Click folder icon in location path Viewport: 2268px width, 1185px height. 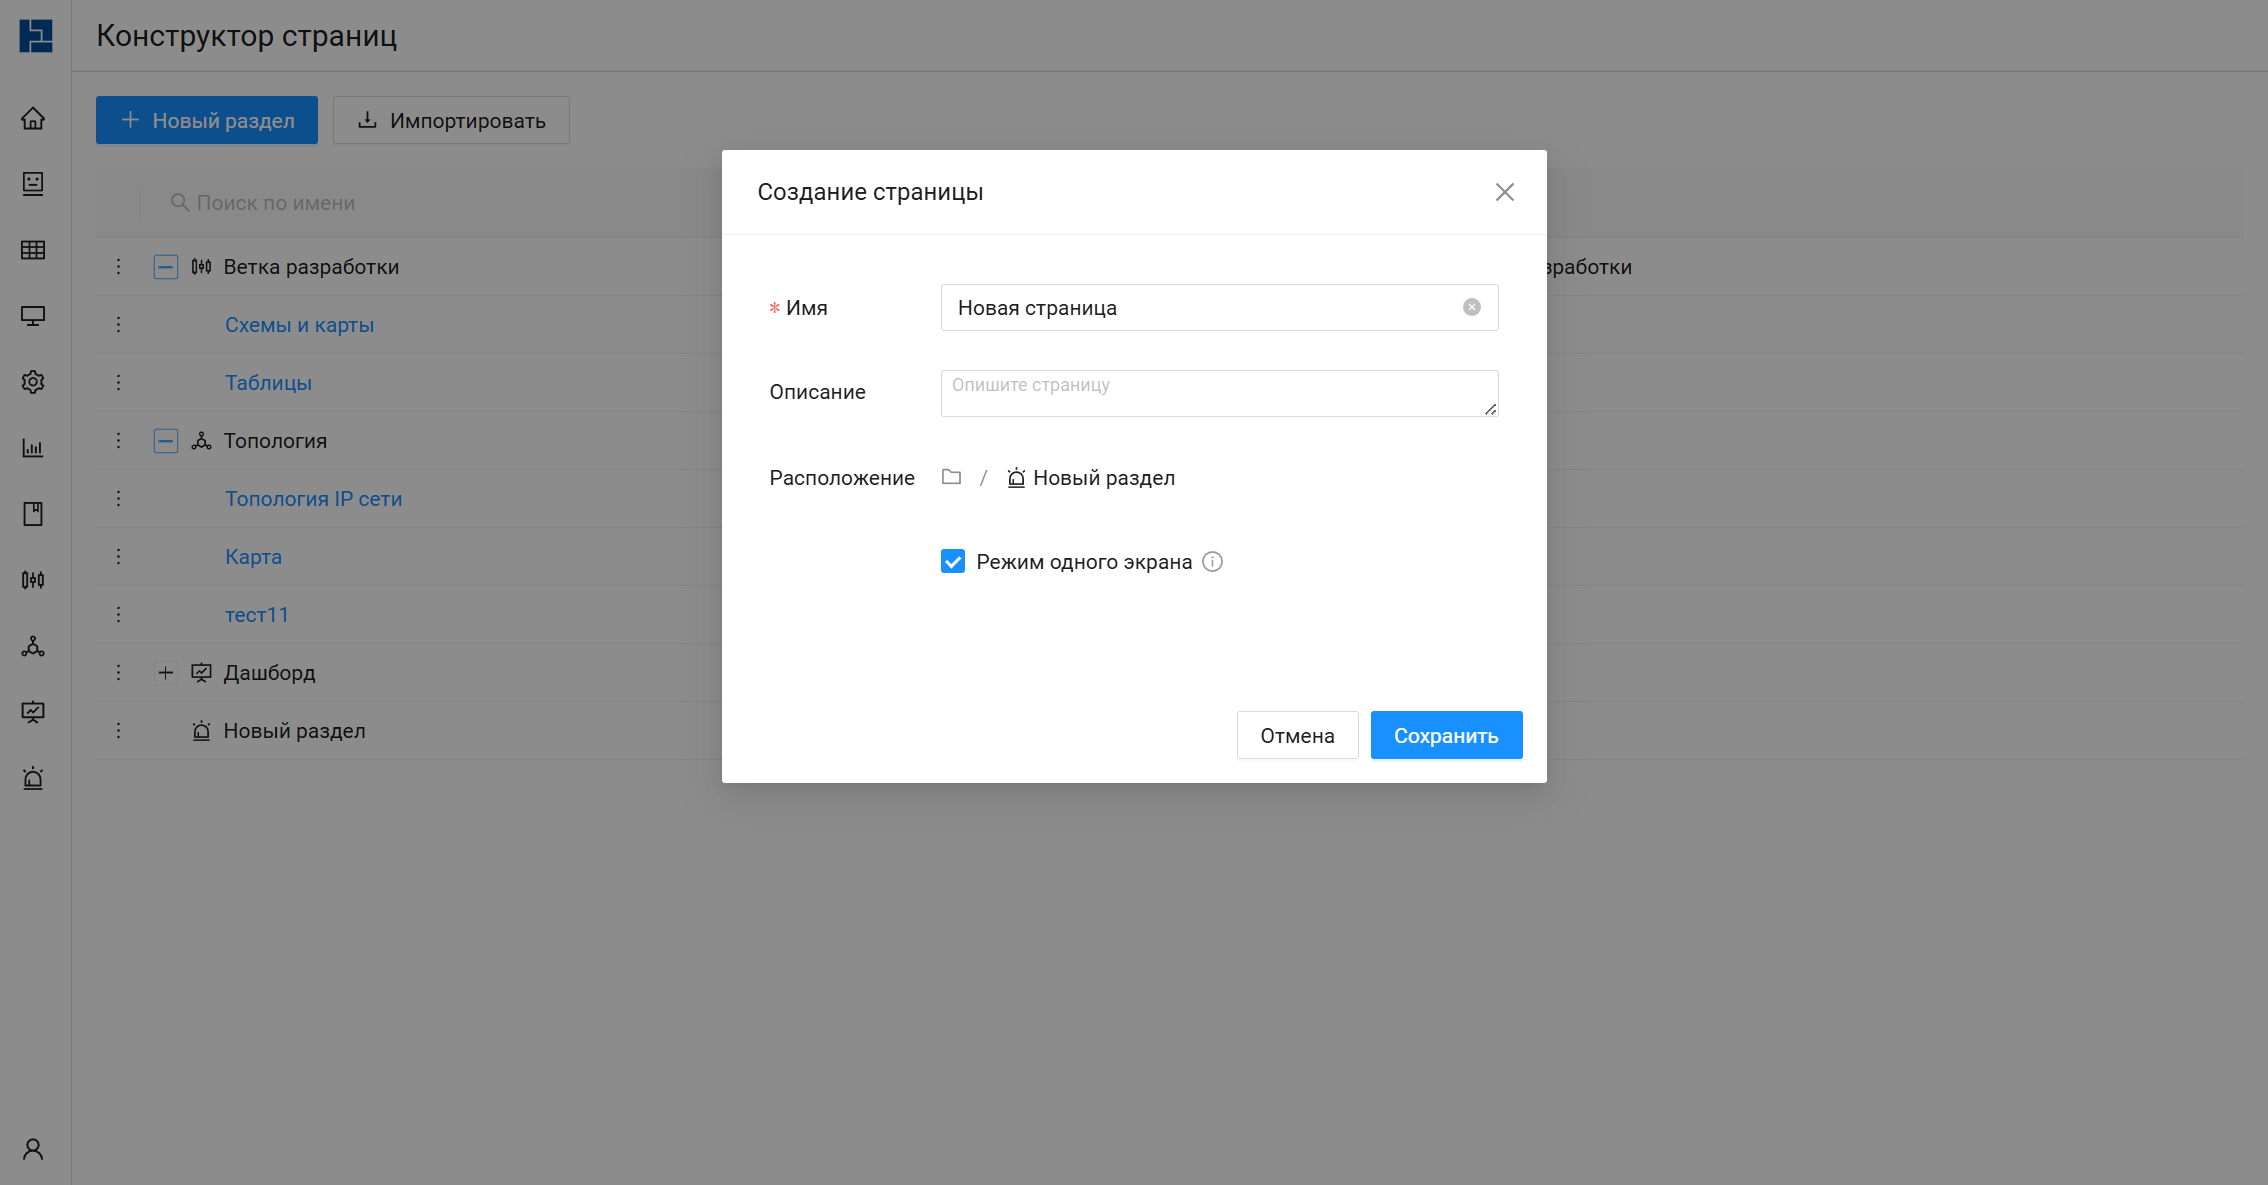click(x=951, y=477)
